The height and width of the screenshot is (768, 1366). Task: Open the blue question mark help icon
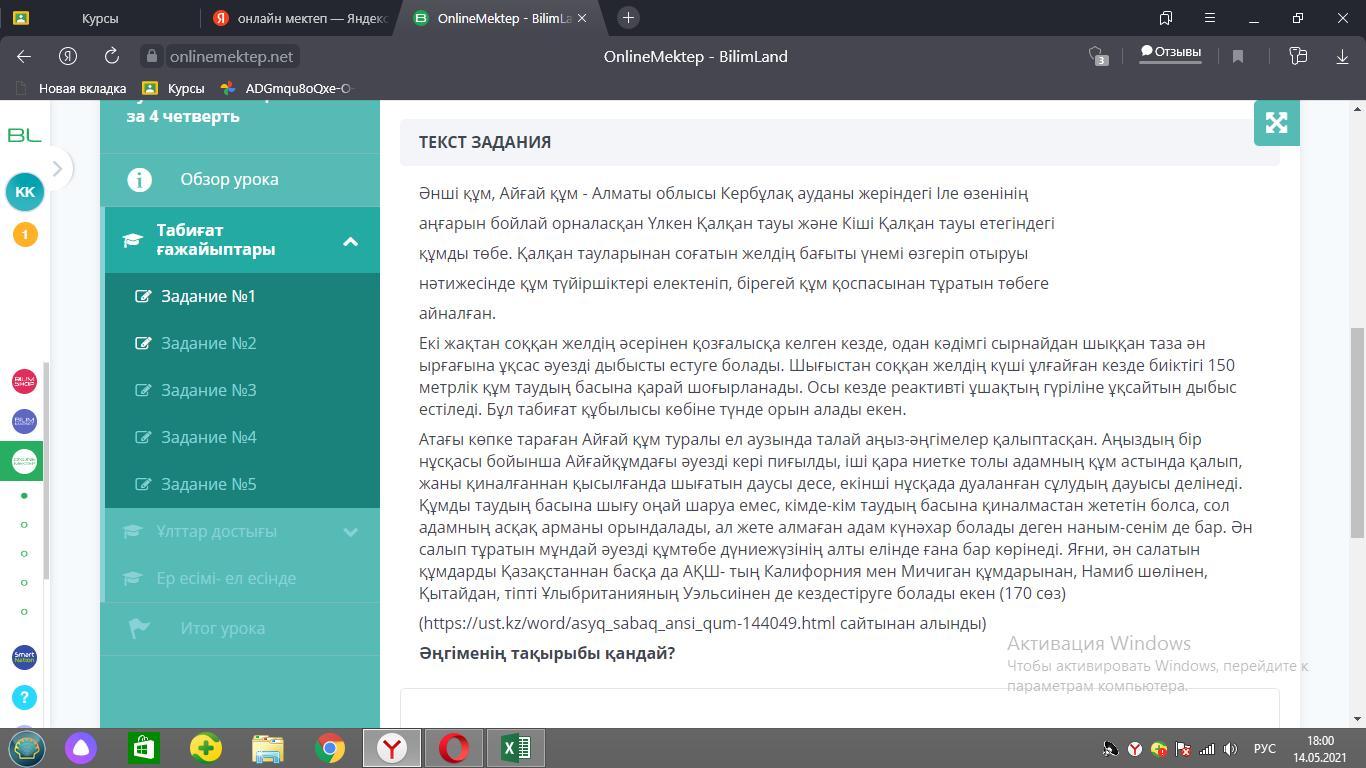click(24, 698)
